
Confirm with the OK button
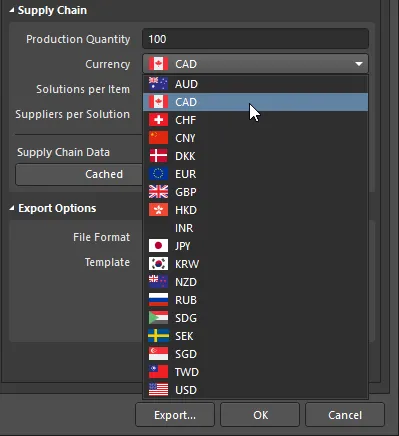(x=260, y=415)
